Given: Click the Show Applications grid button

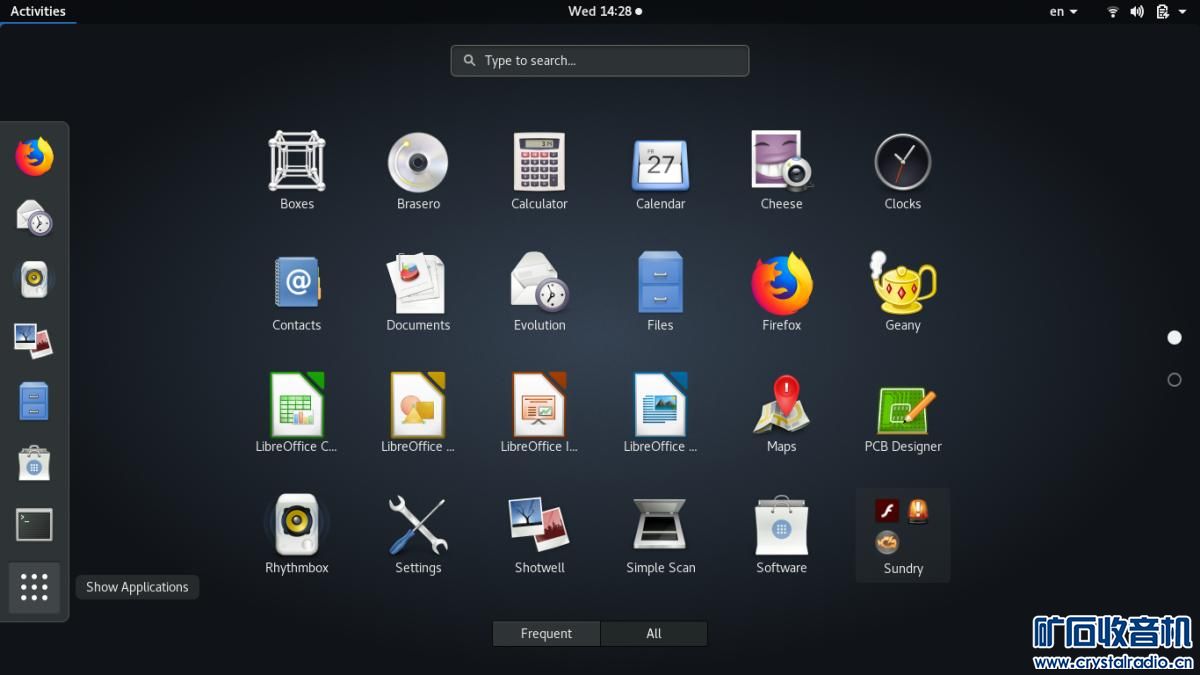Looking at the screenshot, I should [34, 587].
